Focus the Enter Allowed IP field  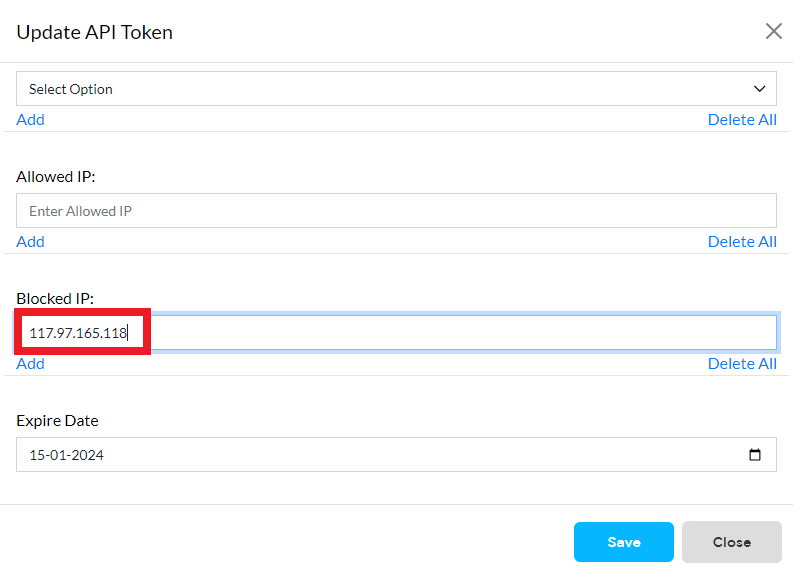[396, 210]
